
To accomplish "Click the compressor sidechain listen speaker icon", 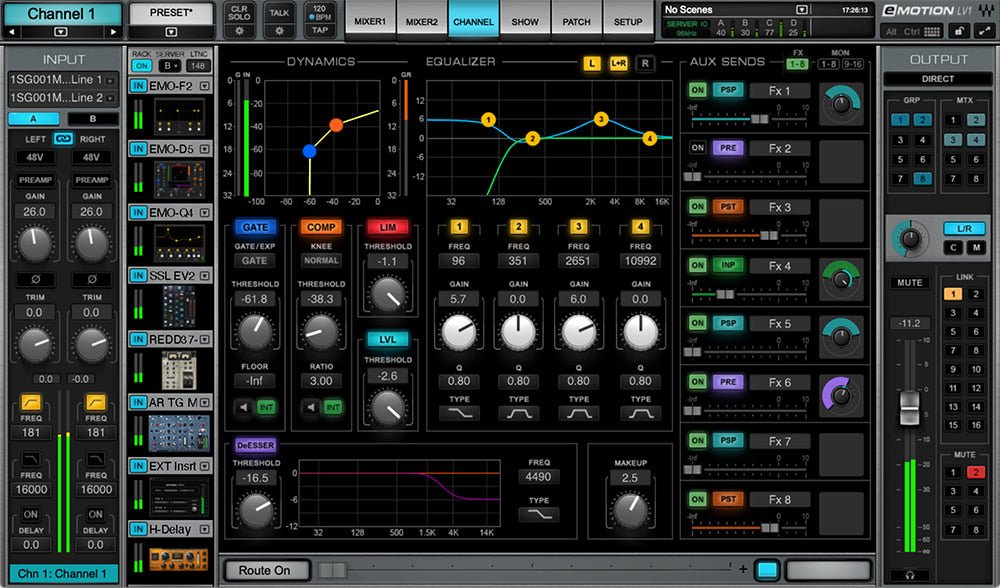I will coord(310,407).
